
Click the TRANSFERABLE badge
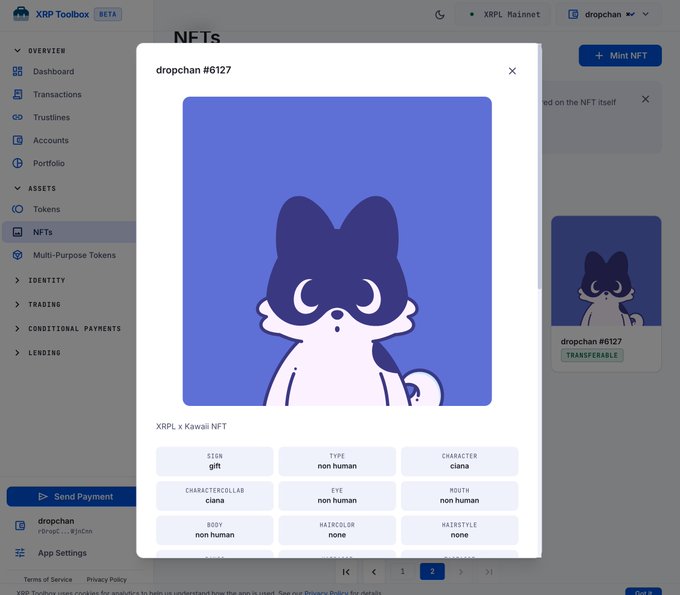pos(592,355)
